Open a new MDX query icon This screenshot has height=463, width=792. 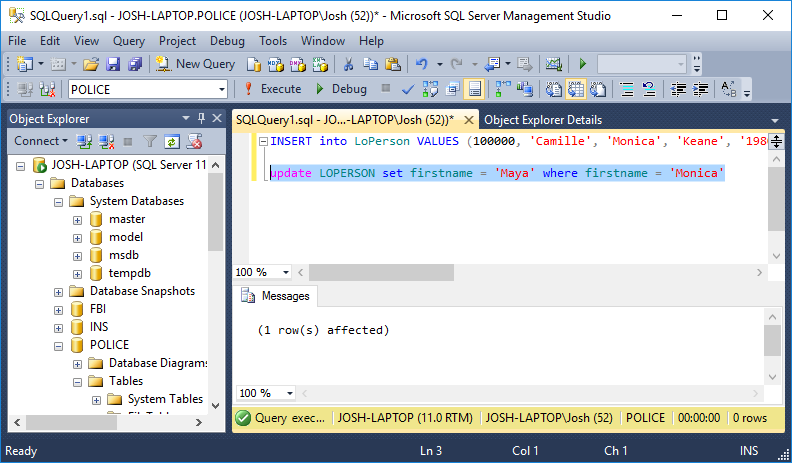(x=276, y=64)
